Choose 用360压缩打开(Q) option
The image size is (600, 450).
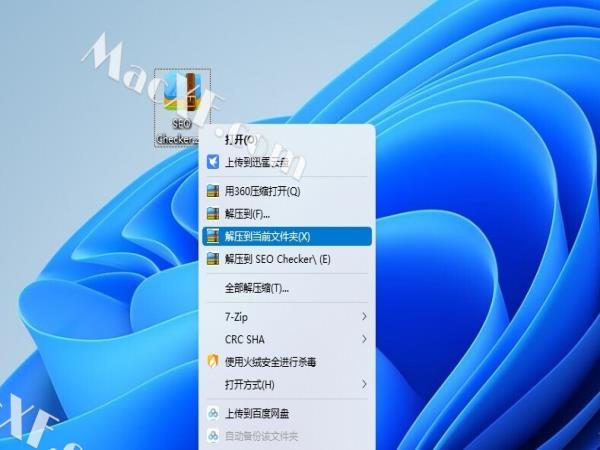[262, 191]
